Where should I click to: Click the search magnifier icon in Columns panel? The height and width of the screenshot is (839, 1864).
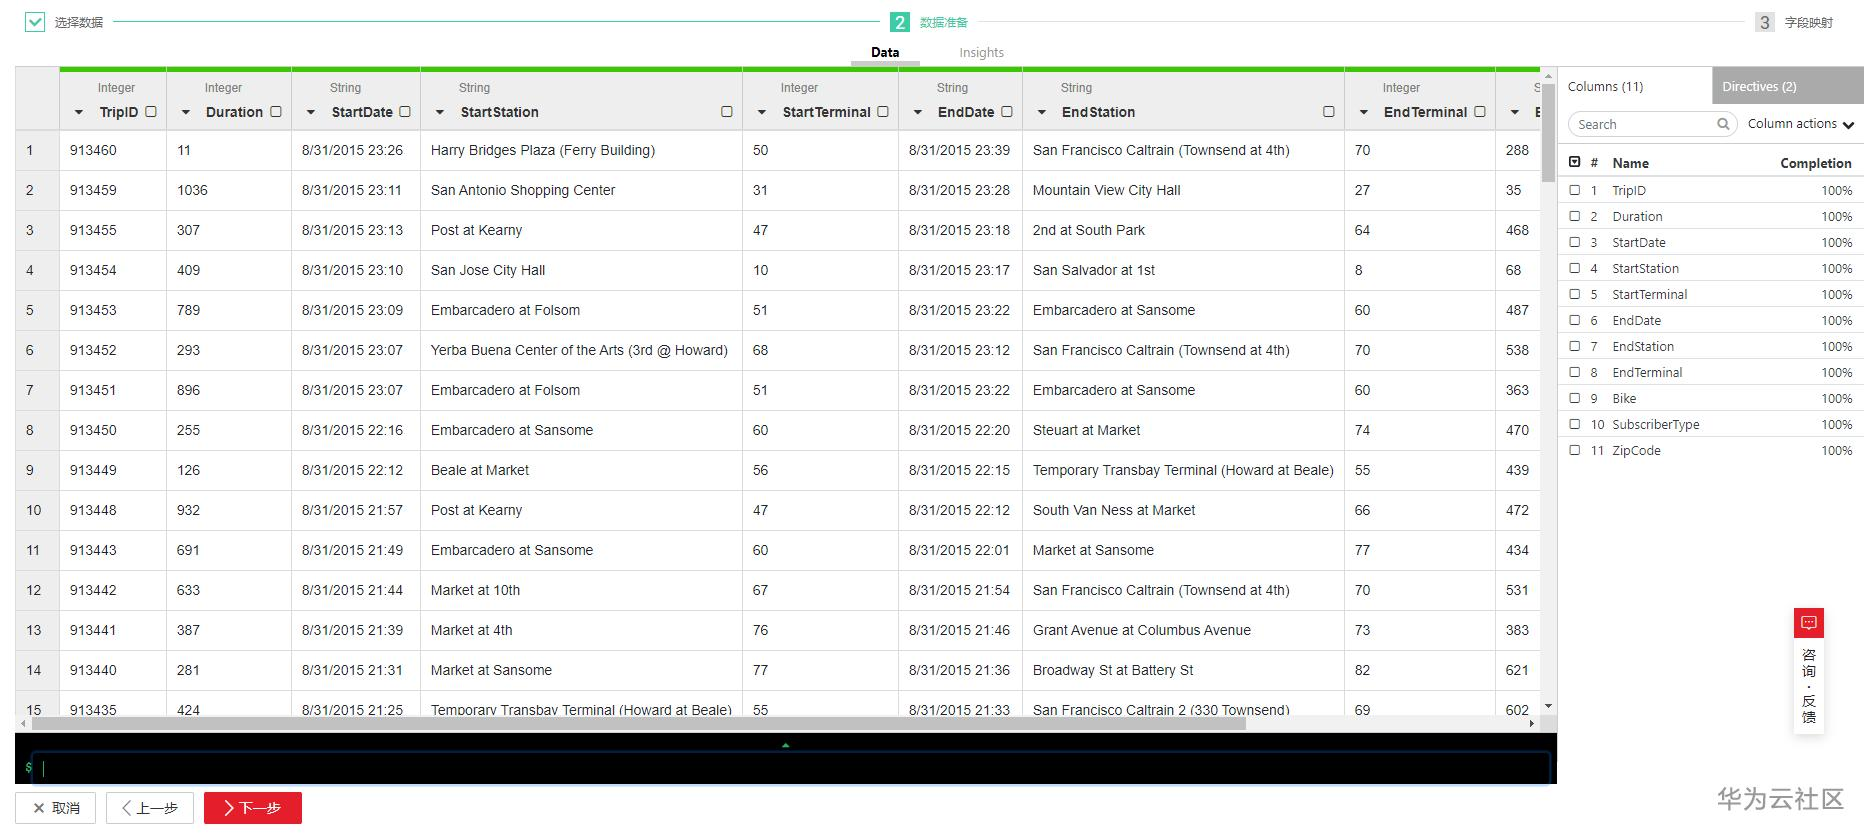point(1723,124)
